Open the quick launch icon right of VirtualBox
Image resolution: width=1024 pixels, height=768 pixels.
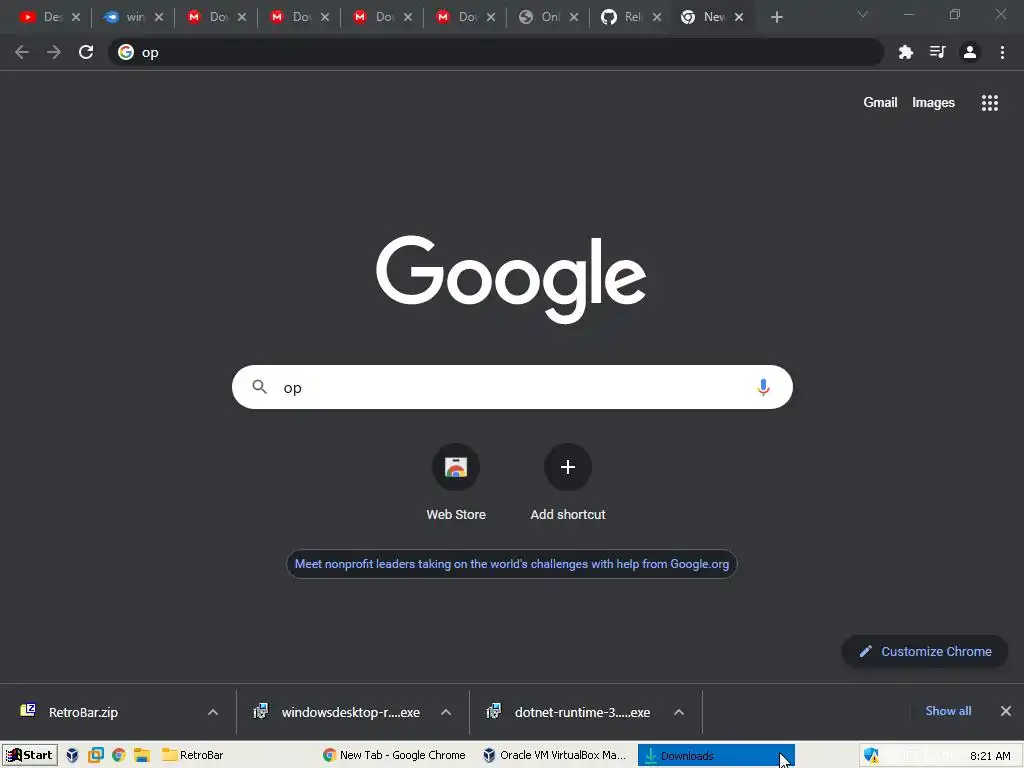[x=96, y=755]
